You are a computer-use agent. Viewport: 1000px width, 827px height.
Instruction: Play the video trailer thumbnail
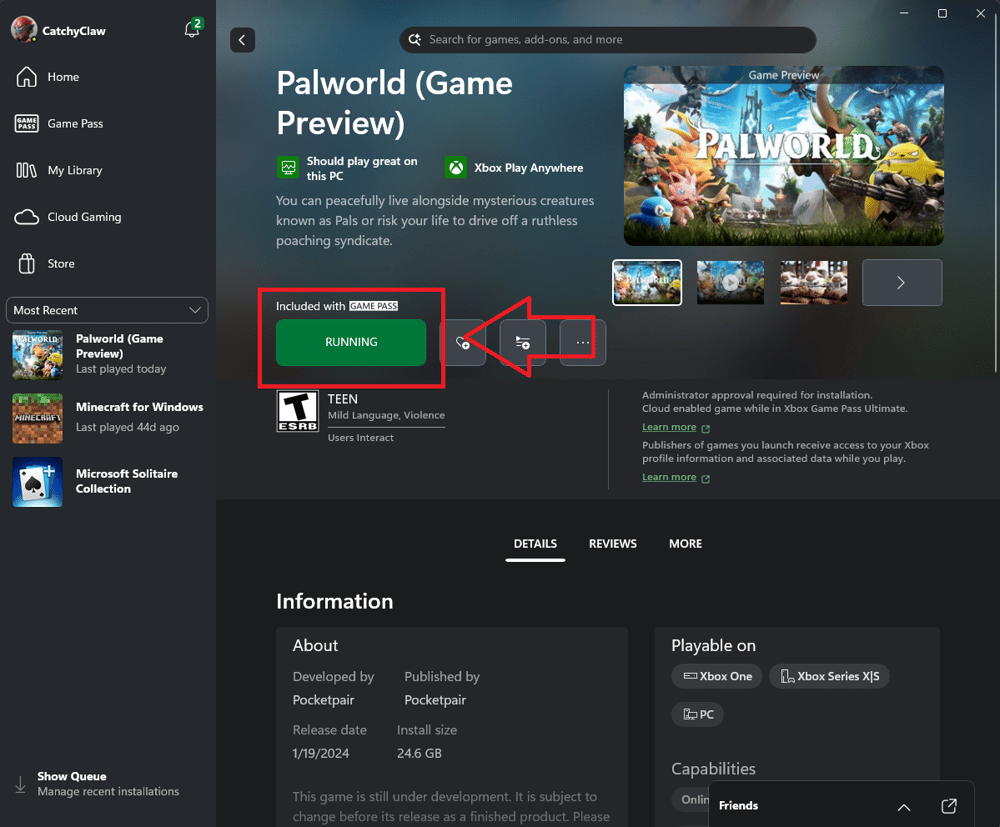[x=730, y=282]
